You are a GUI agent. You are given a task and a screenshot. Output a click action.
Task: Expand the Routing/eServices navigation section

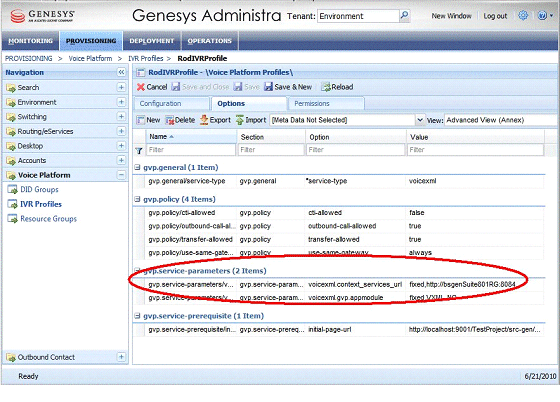[121, 131]
